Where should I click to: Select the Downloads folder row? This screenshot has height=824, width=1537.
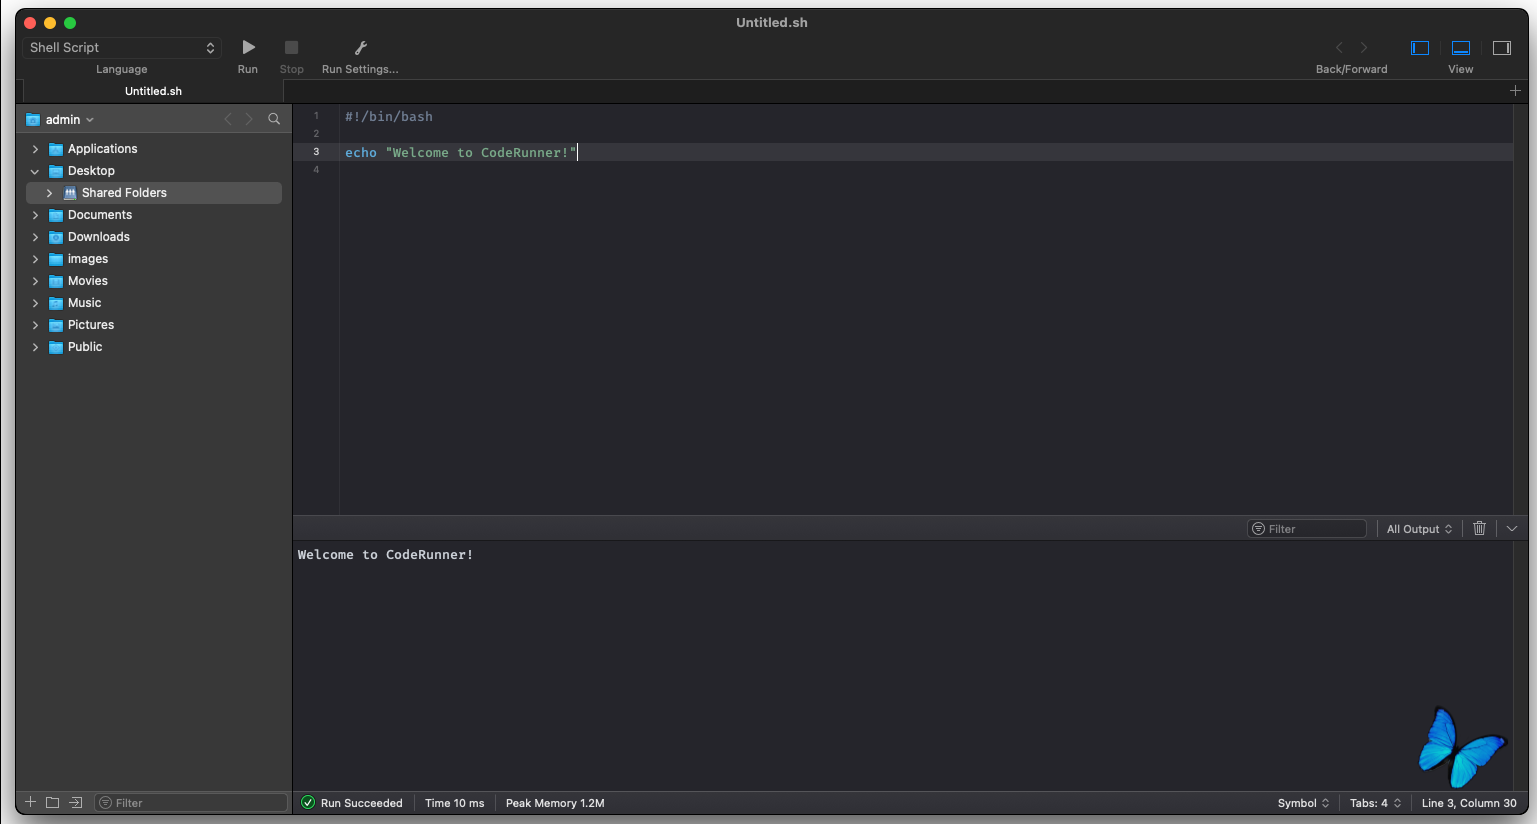pyautogui.click(x=154, y=237)
